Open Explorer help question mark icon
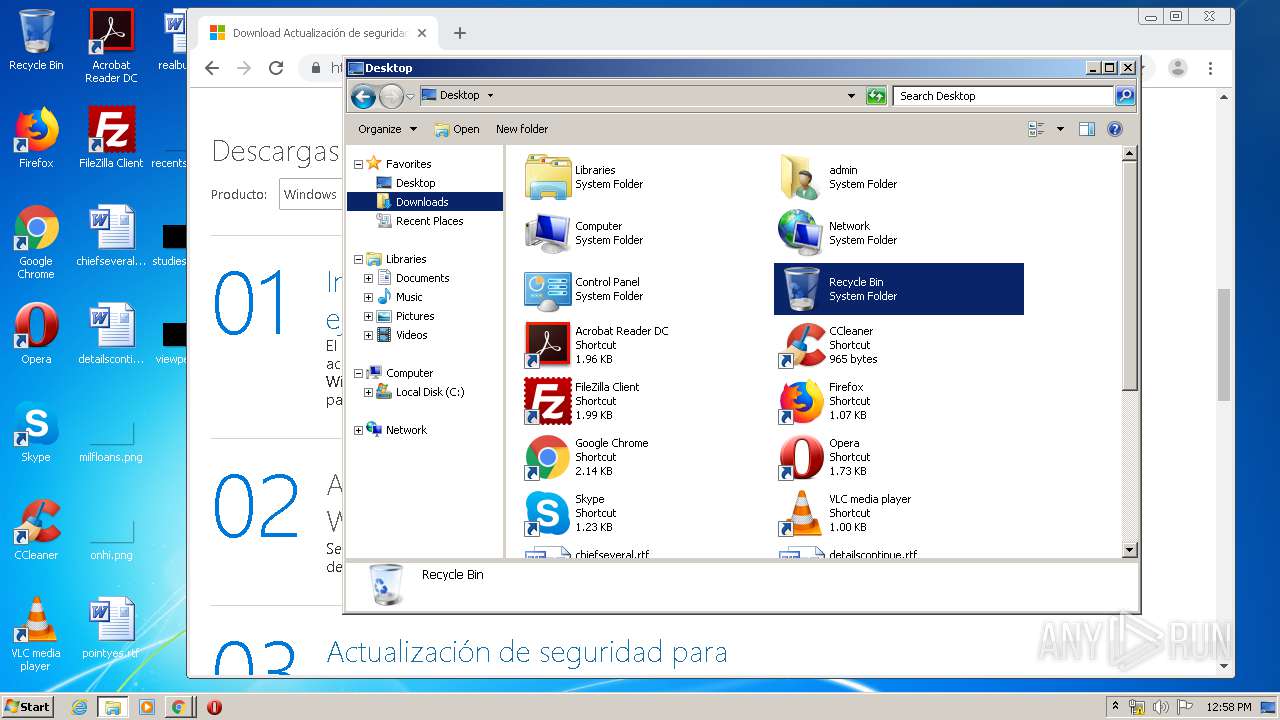The width and height of the screenshot is (1280, 720). [1115, 129]
